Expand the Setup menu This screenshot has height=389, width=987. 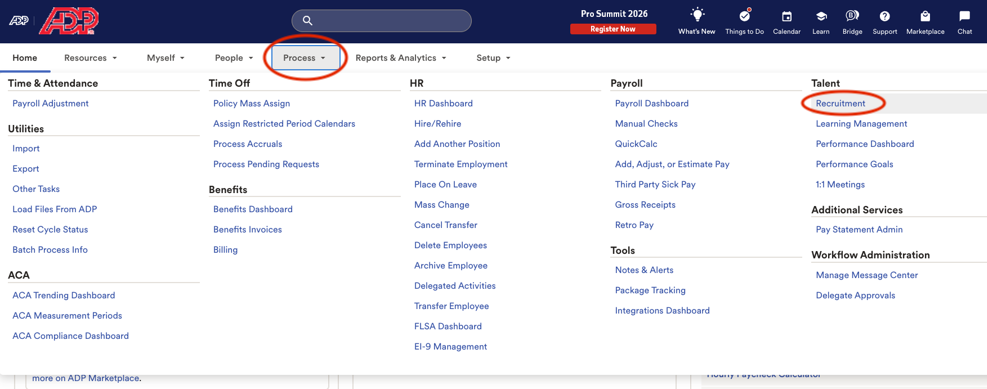coord(493,58)
